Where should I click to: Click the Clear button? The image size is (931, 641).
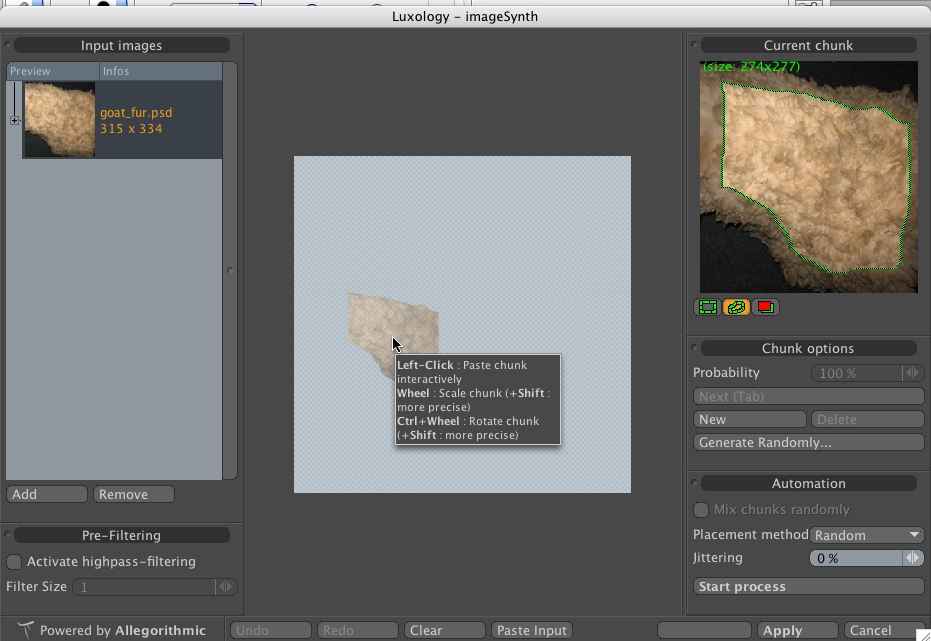tap(445, 630)
